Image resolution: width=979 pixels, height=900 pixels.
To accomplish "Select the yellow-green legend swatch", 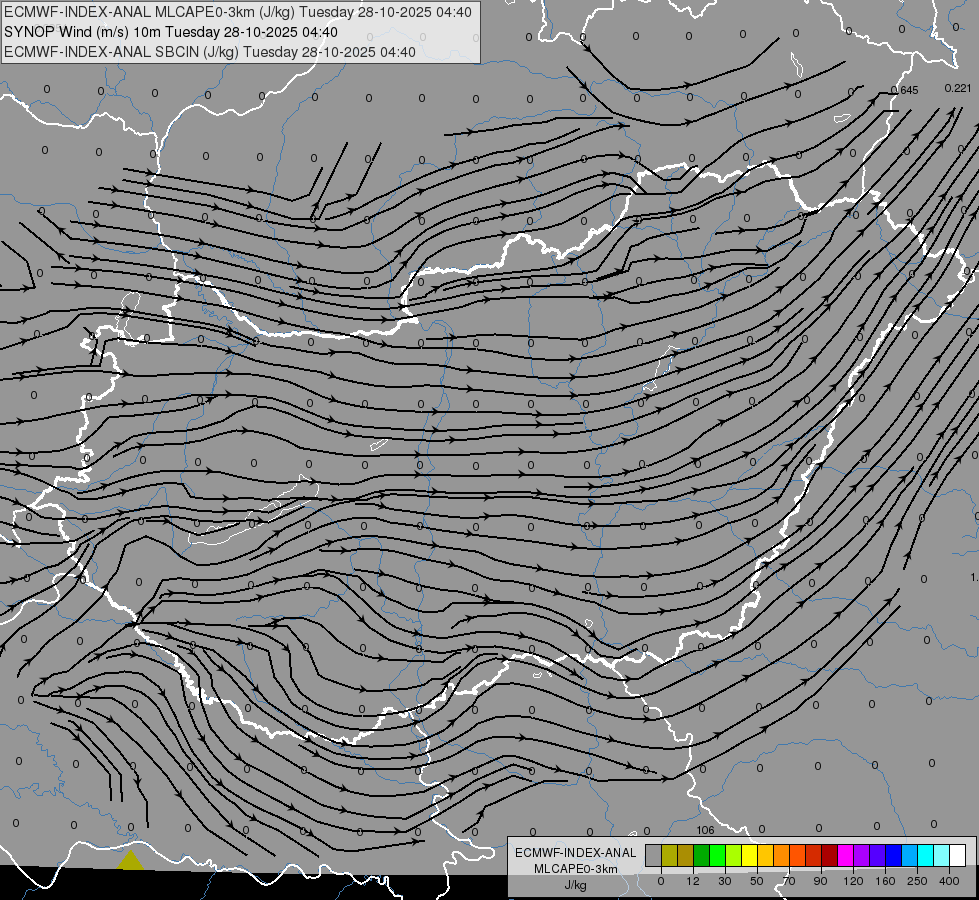I will pyautogui.click(x=734, y=855).
